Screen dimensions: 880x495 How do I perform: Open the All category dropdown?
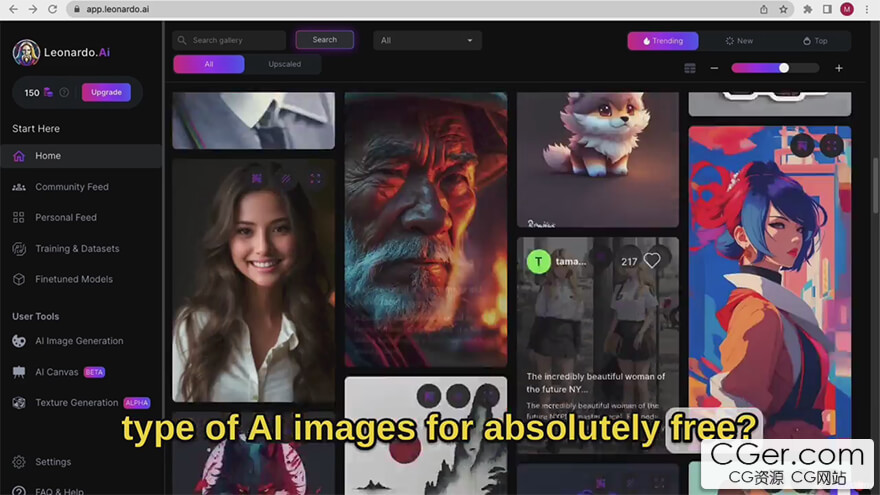pos(427,40)
